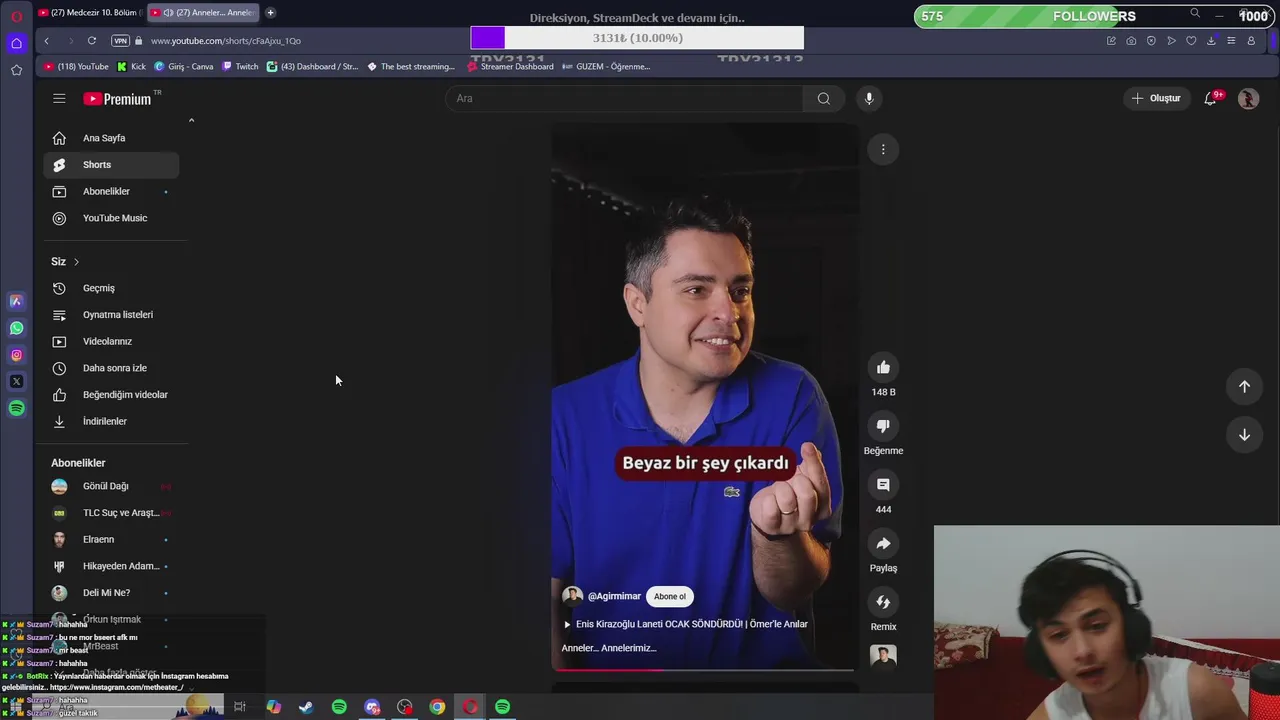Open the sound source thumbnail under Remix
The image size is (1280, 720).
coord(883,656)
